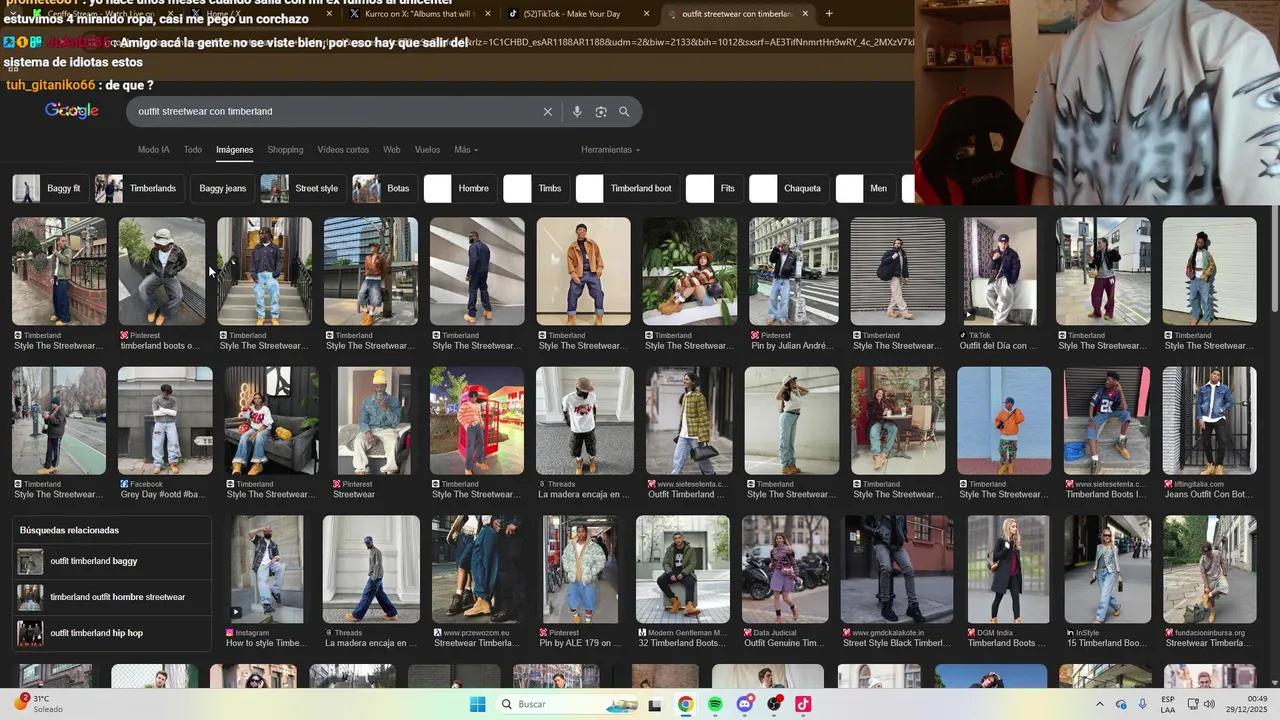Open the Windows Start menu
This screenshot has width=1280, height=720.
[477, 704]
